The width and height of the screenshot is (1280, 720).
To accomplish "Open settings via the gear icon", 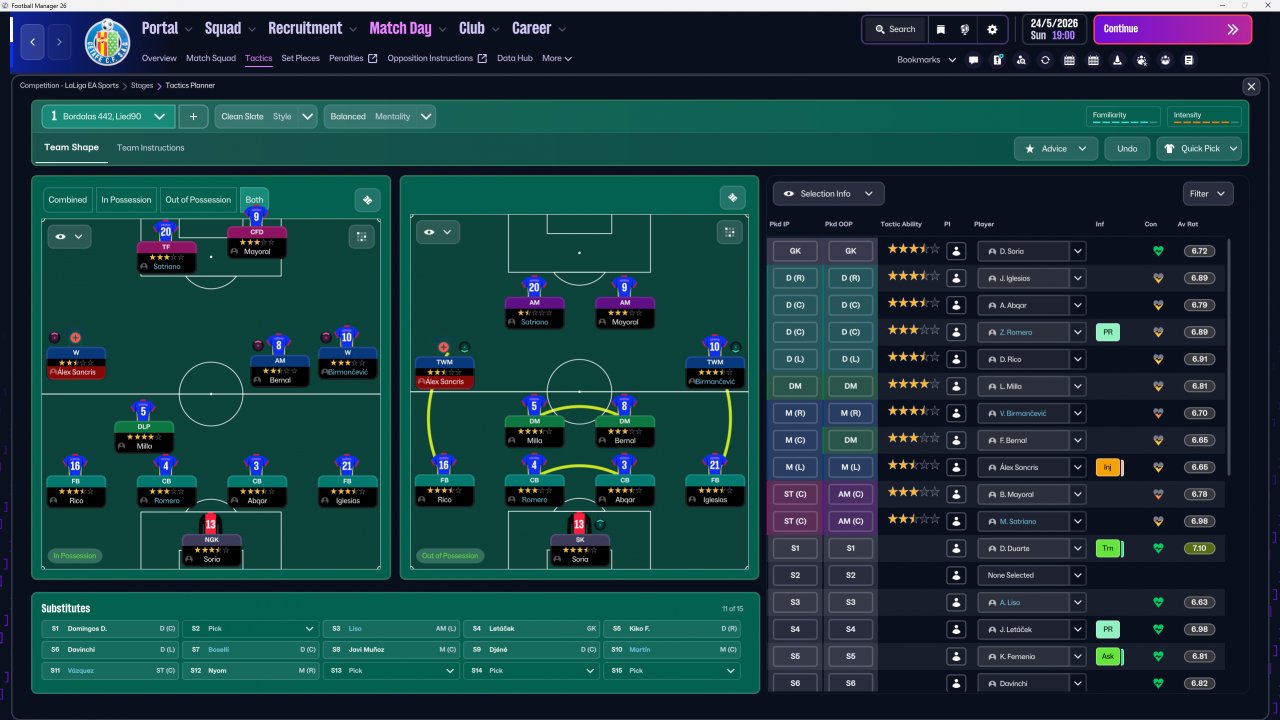I will (x=992, y=29).
